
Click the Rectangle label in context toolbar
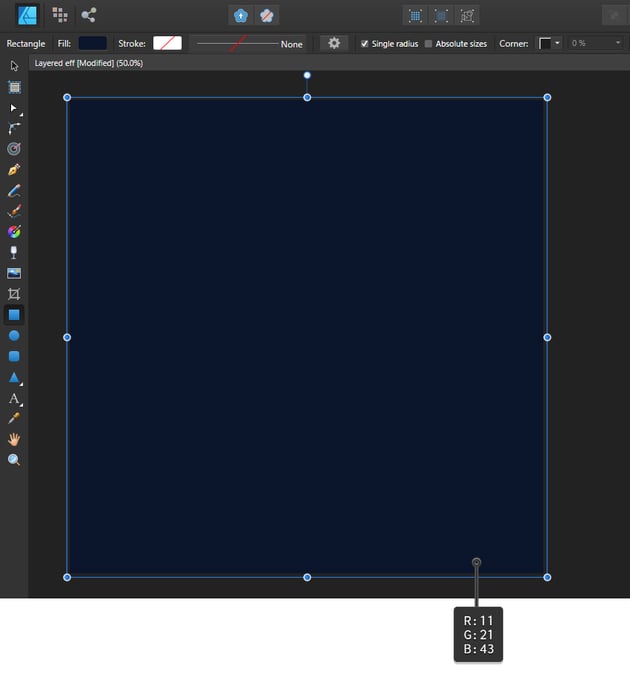pyautogui.click(x=26, y=44)
